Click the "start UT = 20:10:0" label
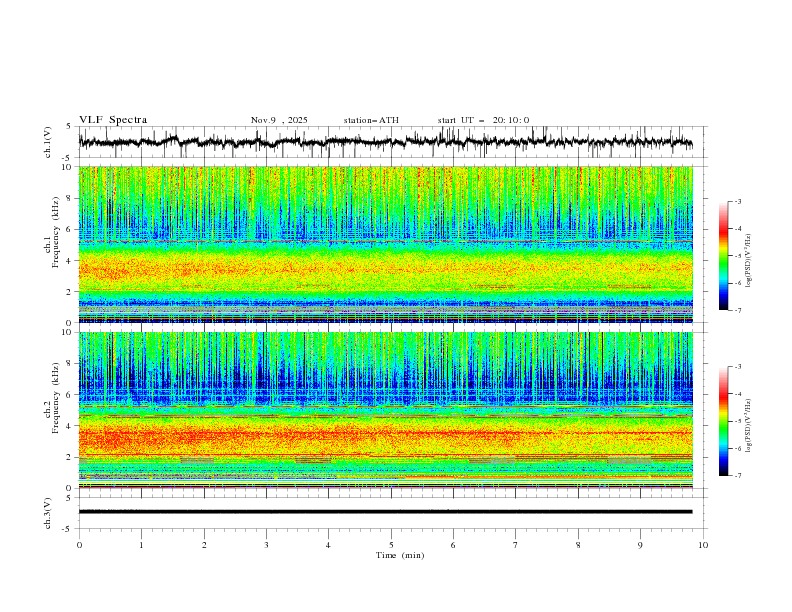 pos(483,120)
